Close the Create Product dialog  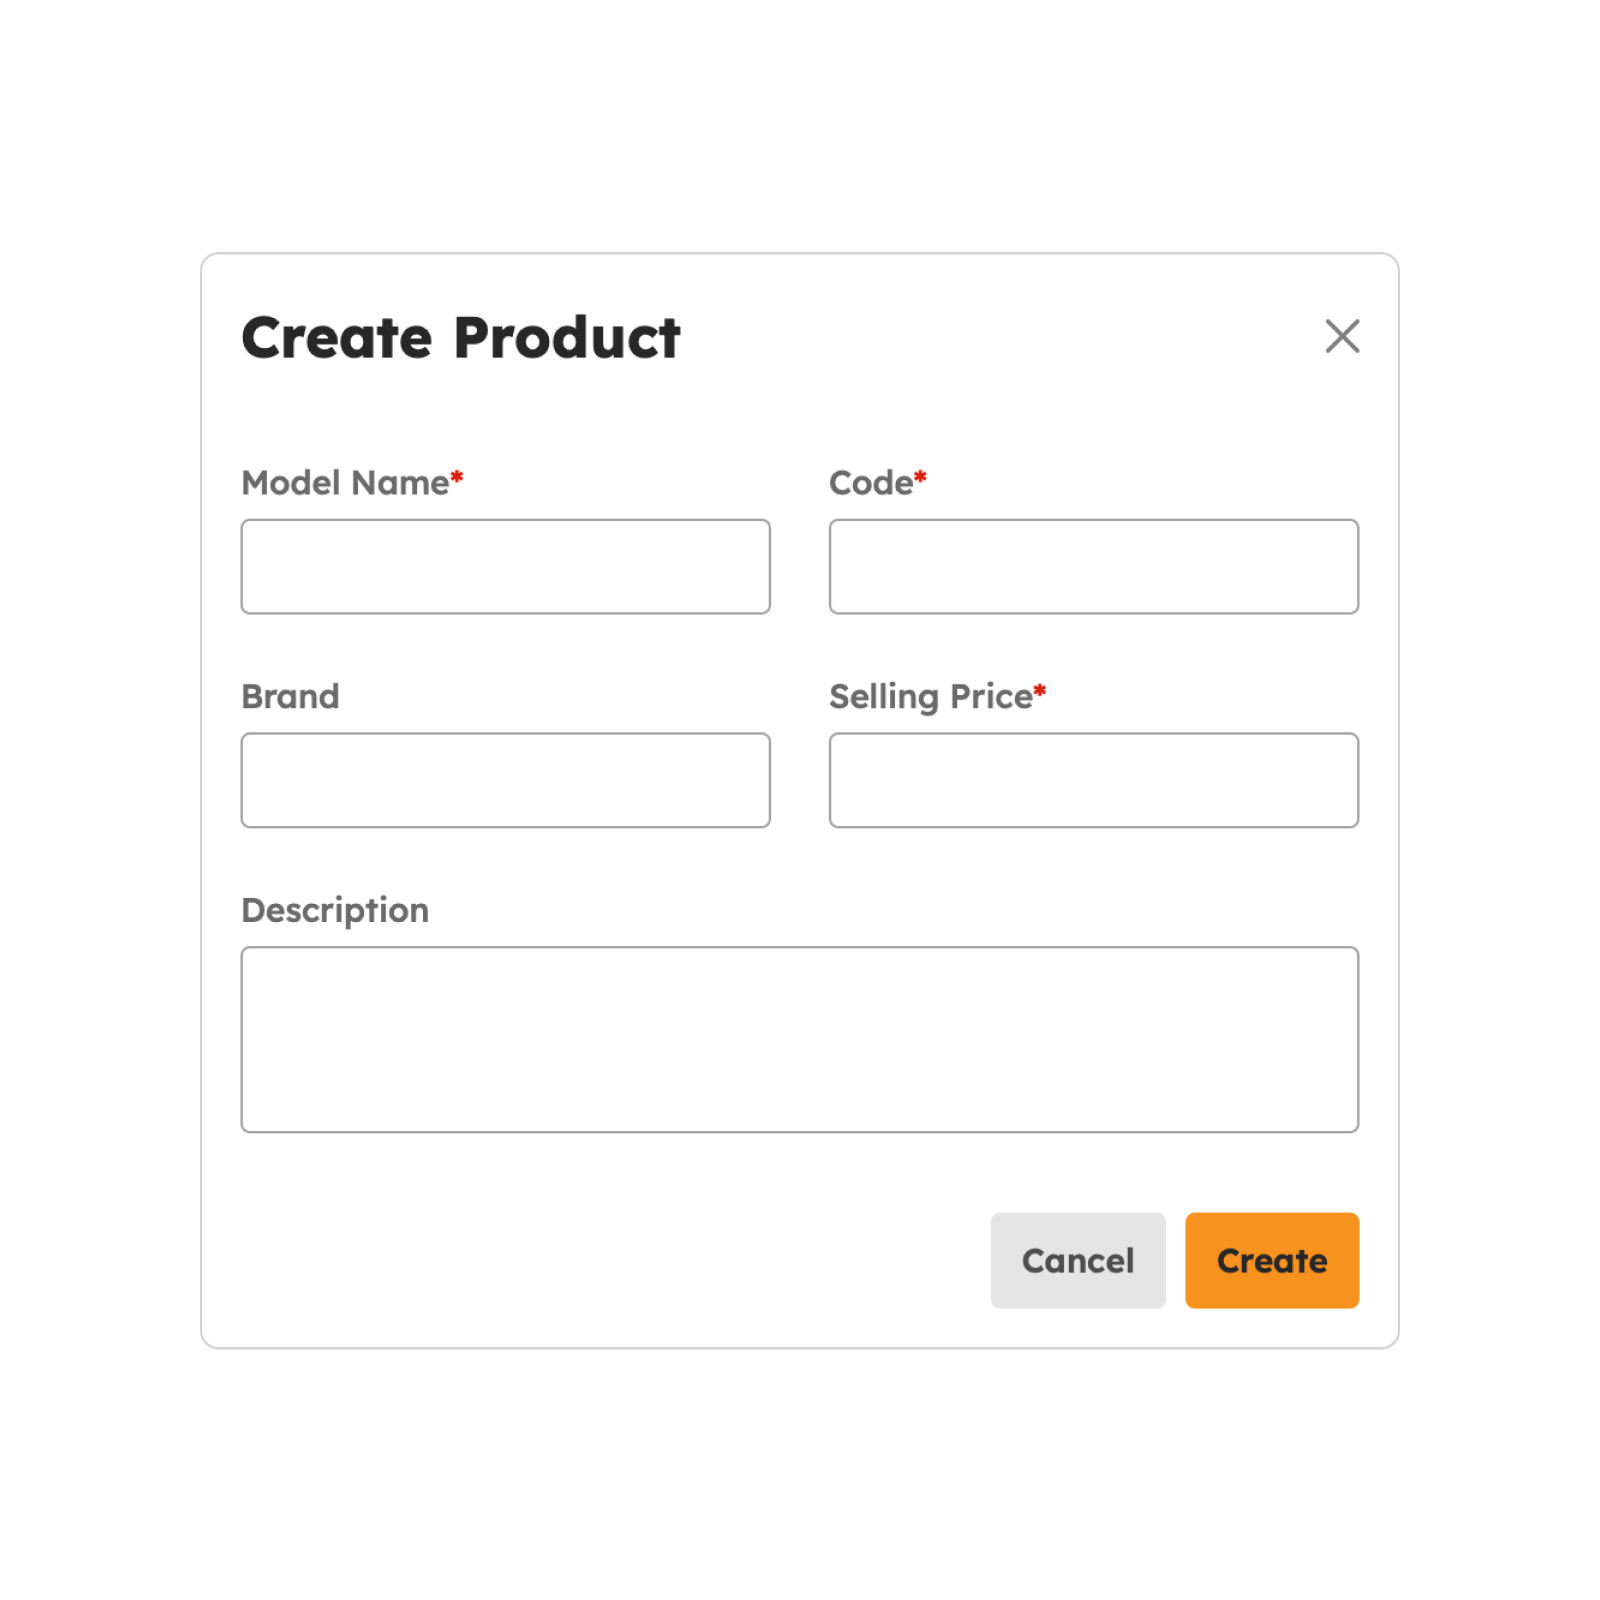coord(1342,336)
